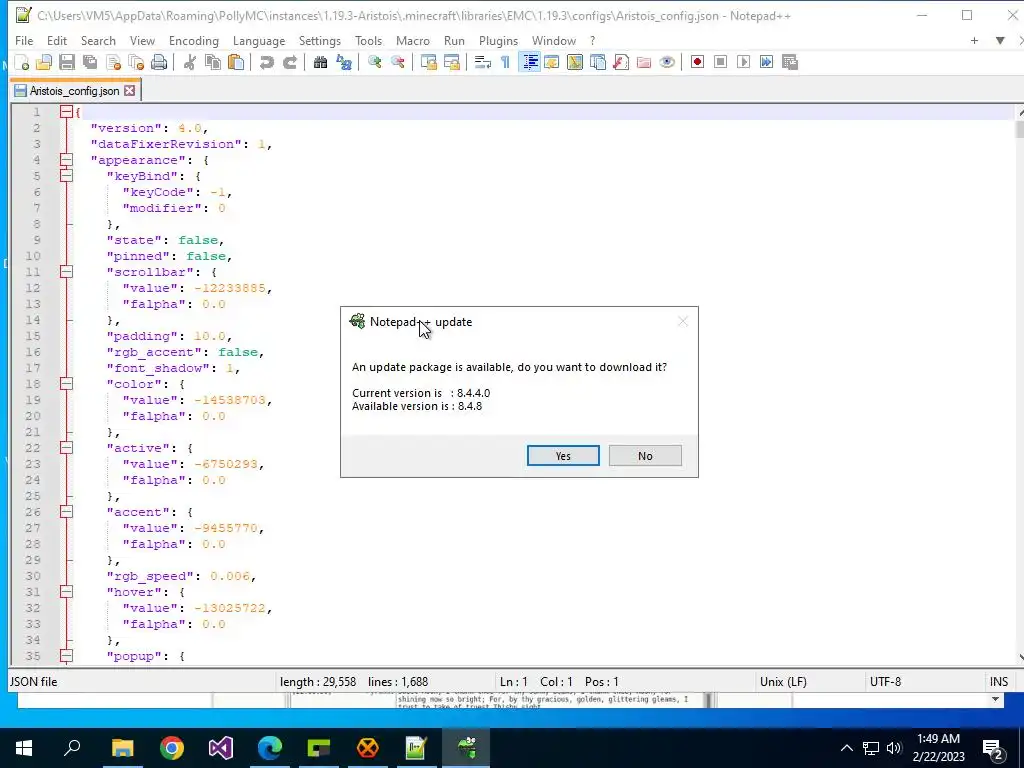Collapse the "popup" fold marker on line 35
The width and height of the screenshot is (1024, 768).
pos(66,656)
